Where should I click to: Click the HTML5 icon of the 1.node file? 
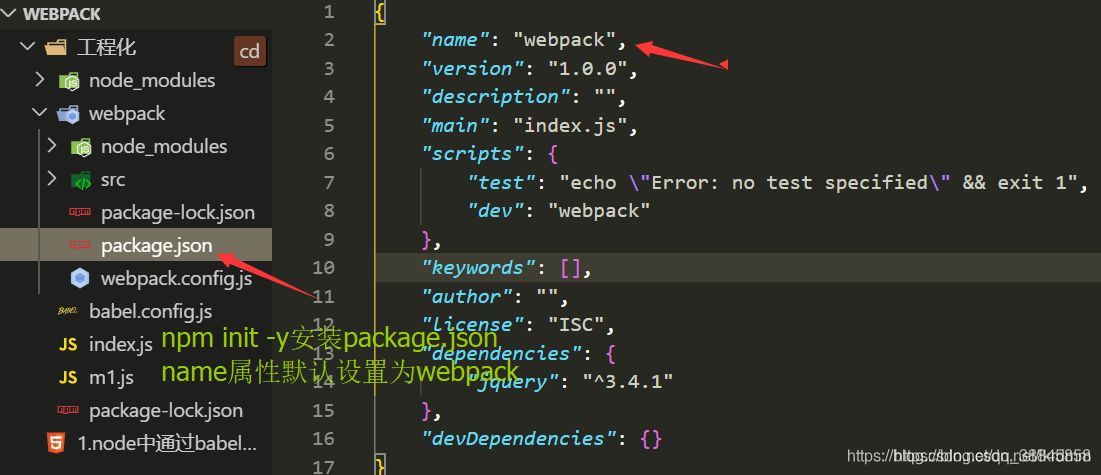tap(57, 443)
